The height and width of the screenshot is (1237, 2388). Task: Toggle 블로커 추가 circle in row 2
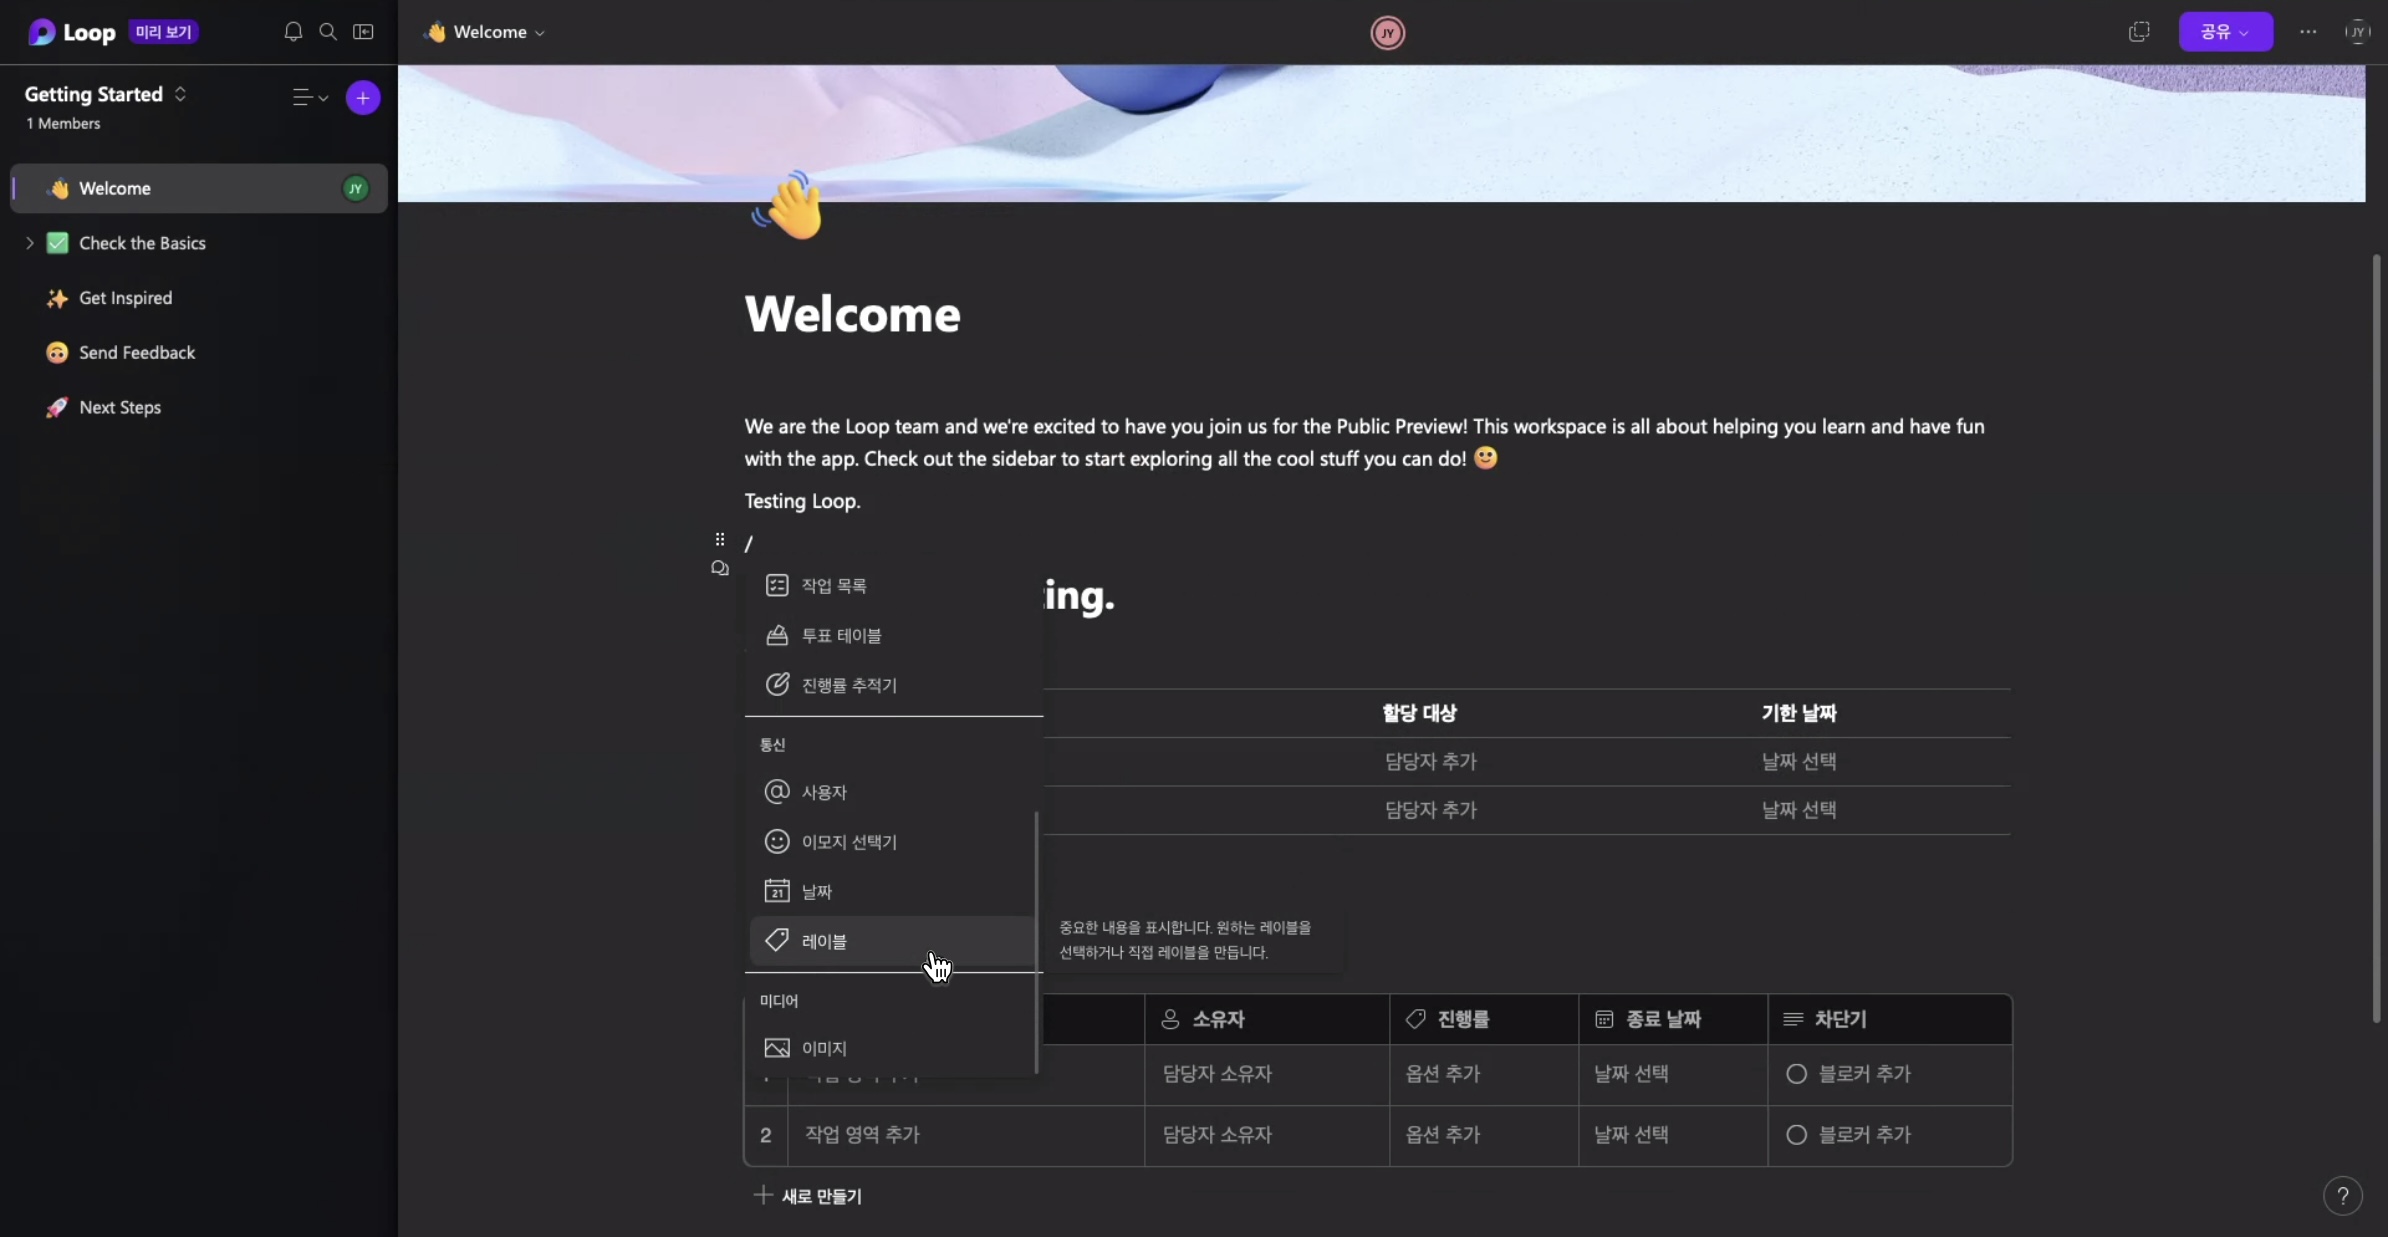(1796, 1135)
